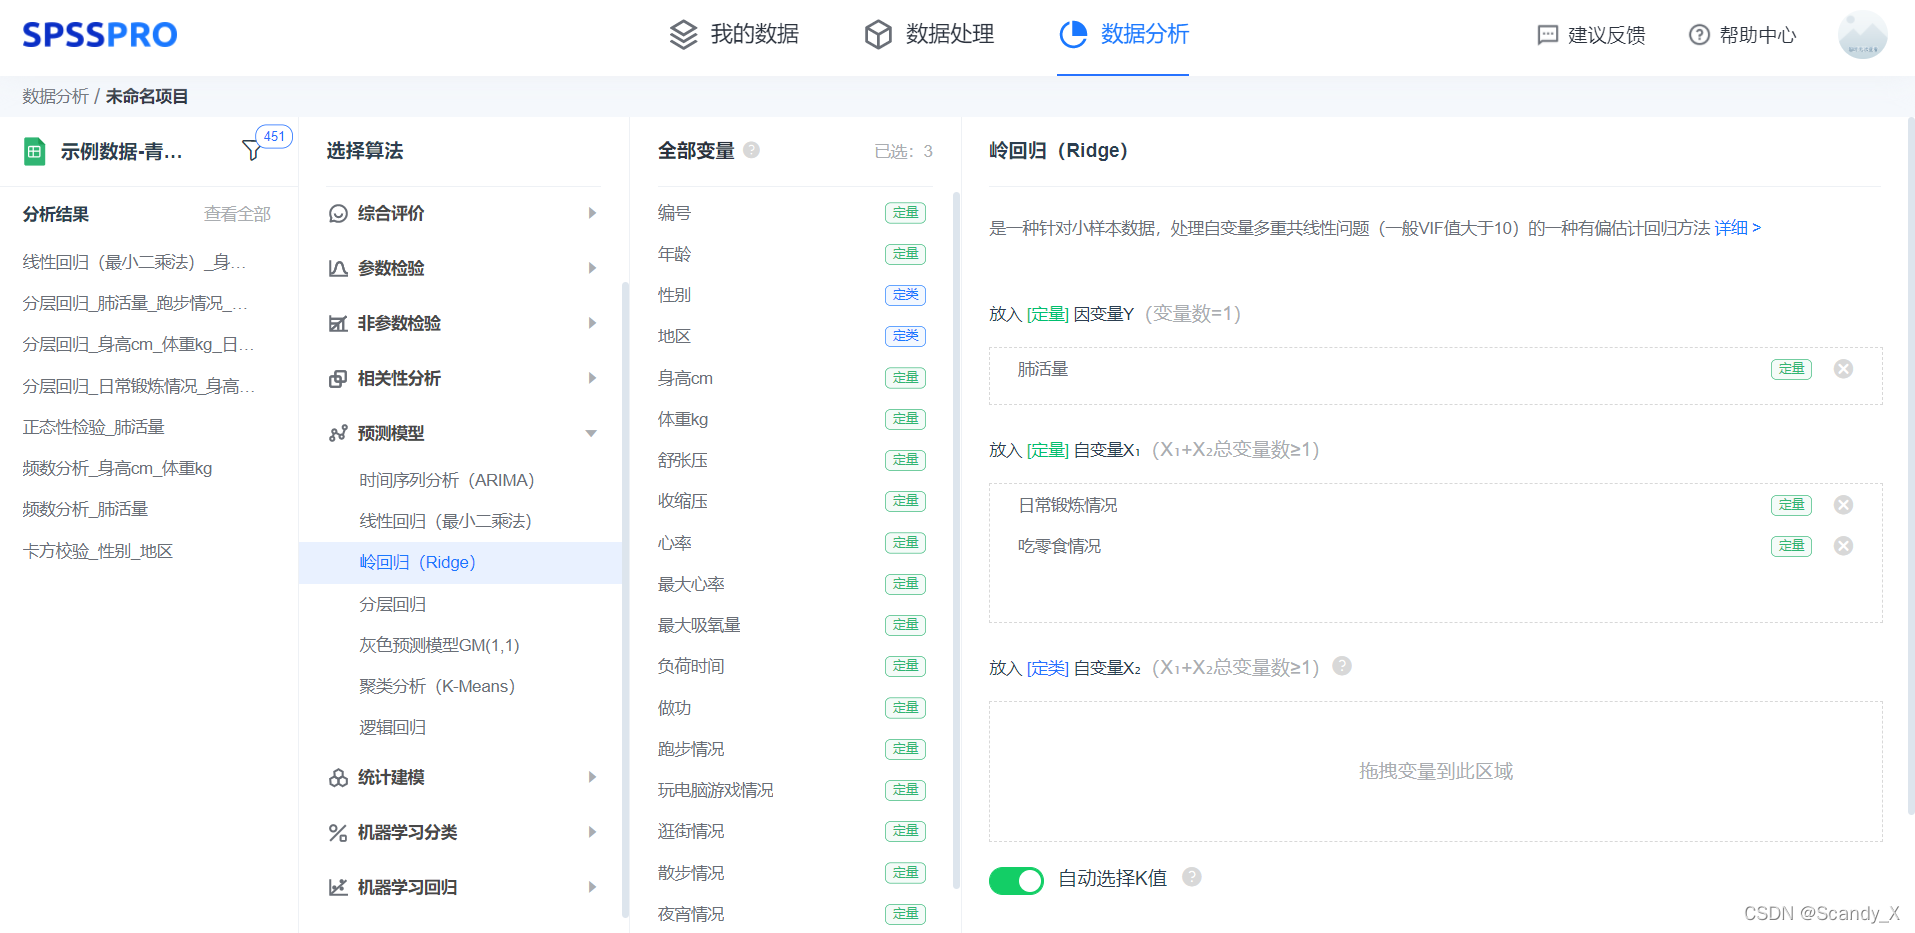Click the 拖拽变量到此区域 drop zone

pyautogui.click(x=1435, y=771)
